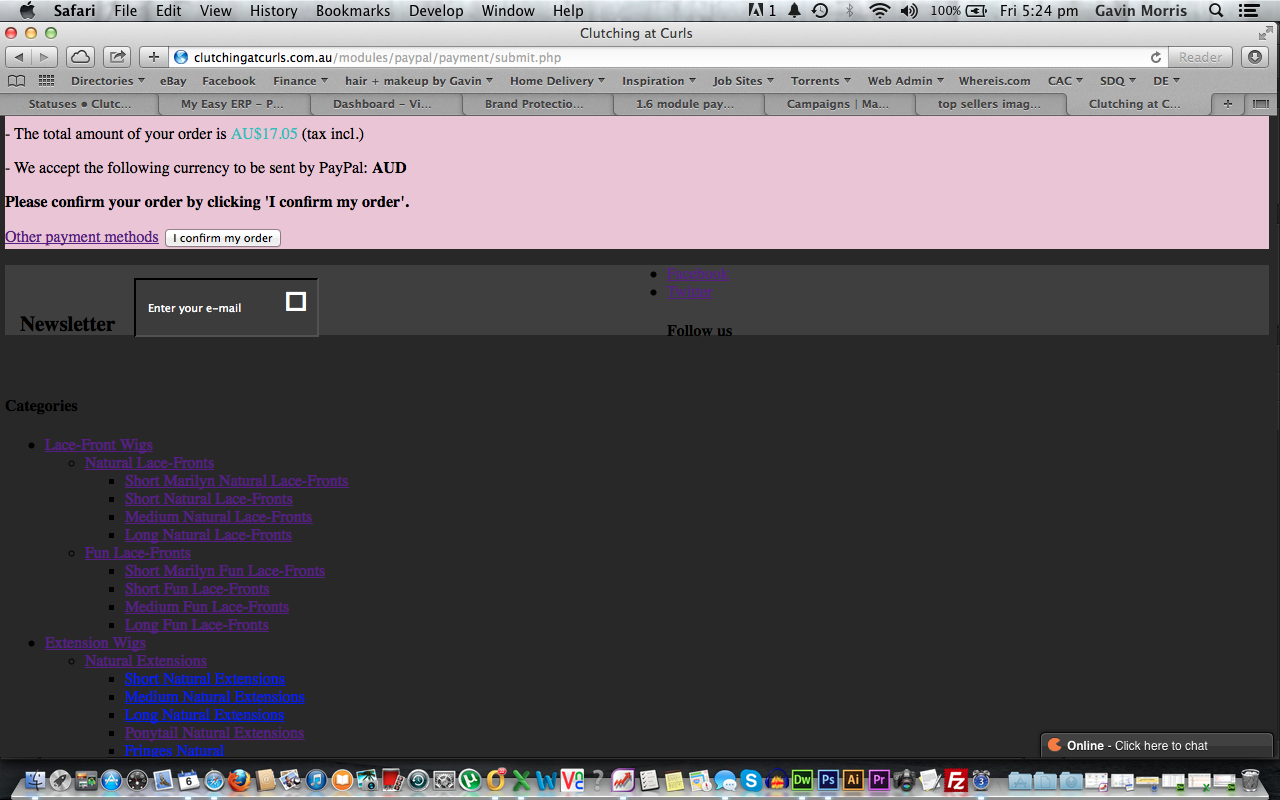Open uTorrent from the Dock
Viewport: 1280px width, 800px height.
[469, 780]
